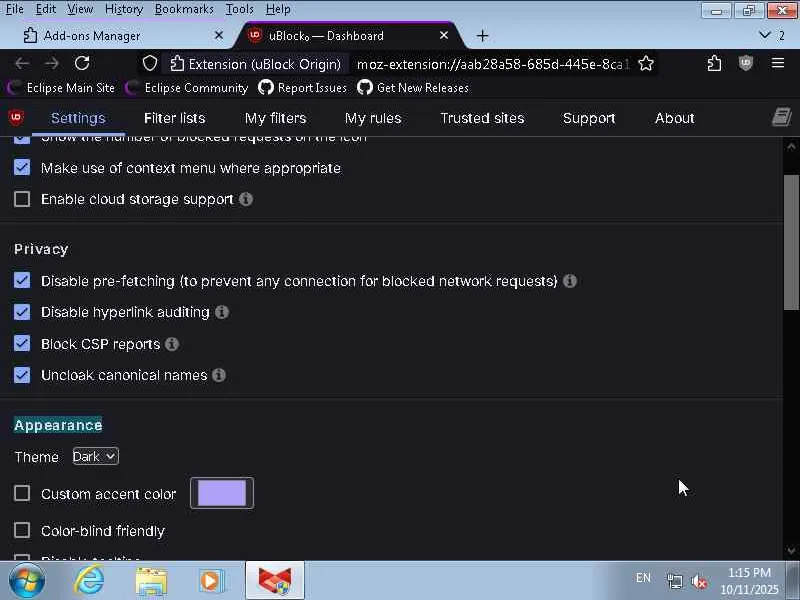Switch to the Trusted sites tab
Screen dimensions: 800x600
click(x=482, y=118)
